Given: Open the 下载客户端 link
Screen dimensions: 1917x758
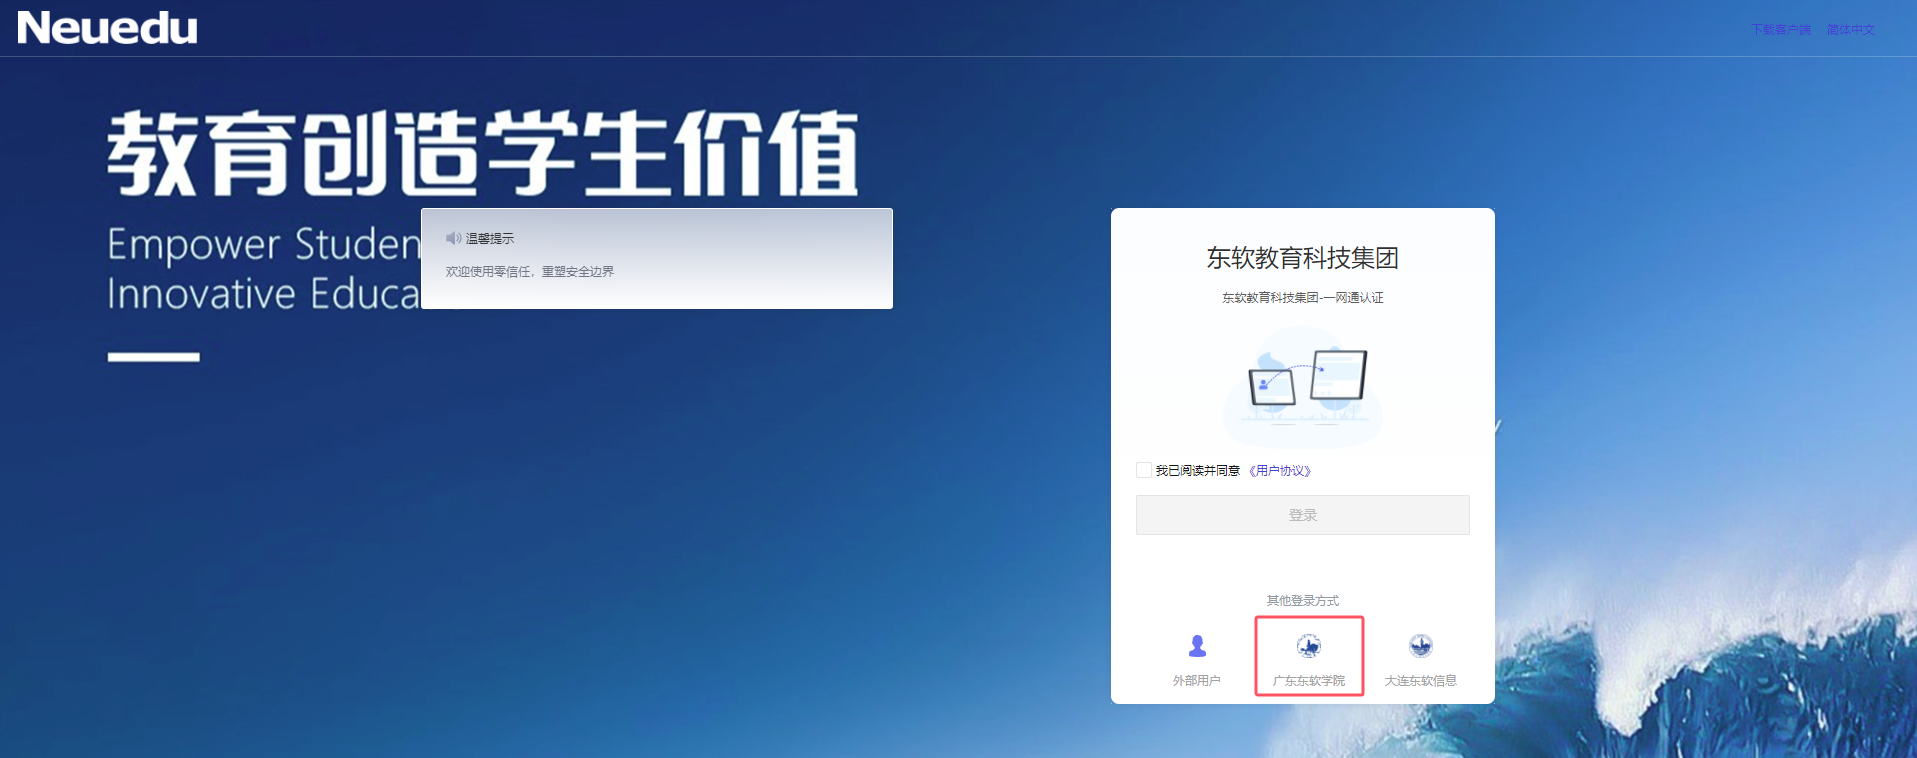Looking at the screenshot, I should 1781,30.
